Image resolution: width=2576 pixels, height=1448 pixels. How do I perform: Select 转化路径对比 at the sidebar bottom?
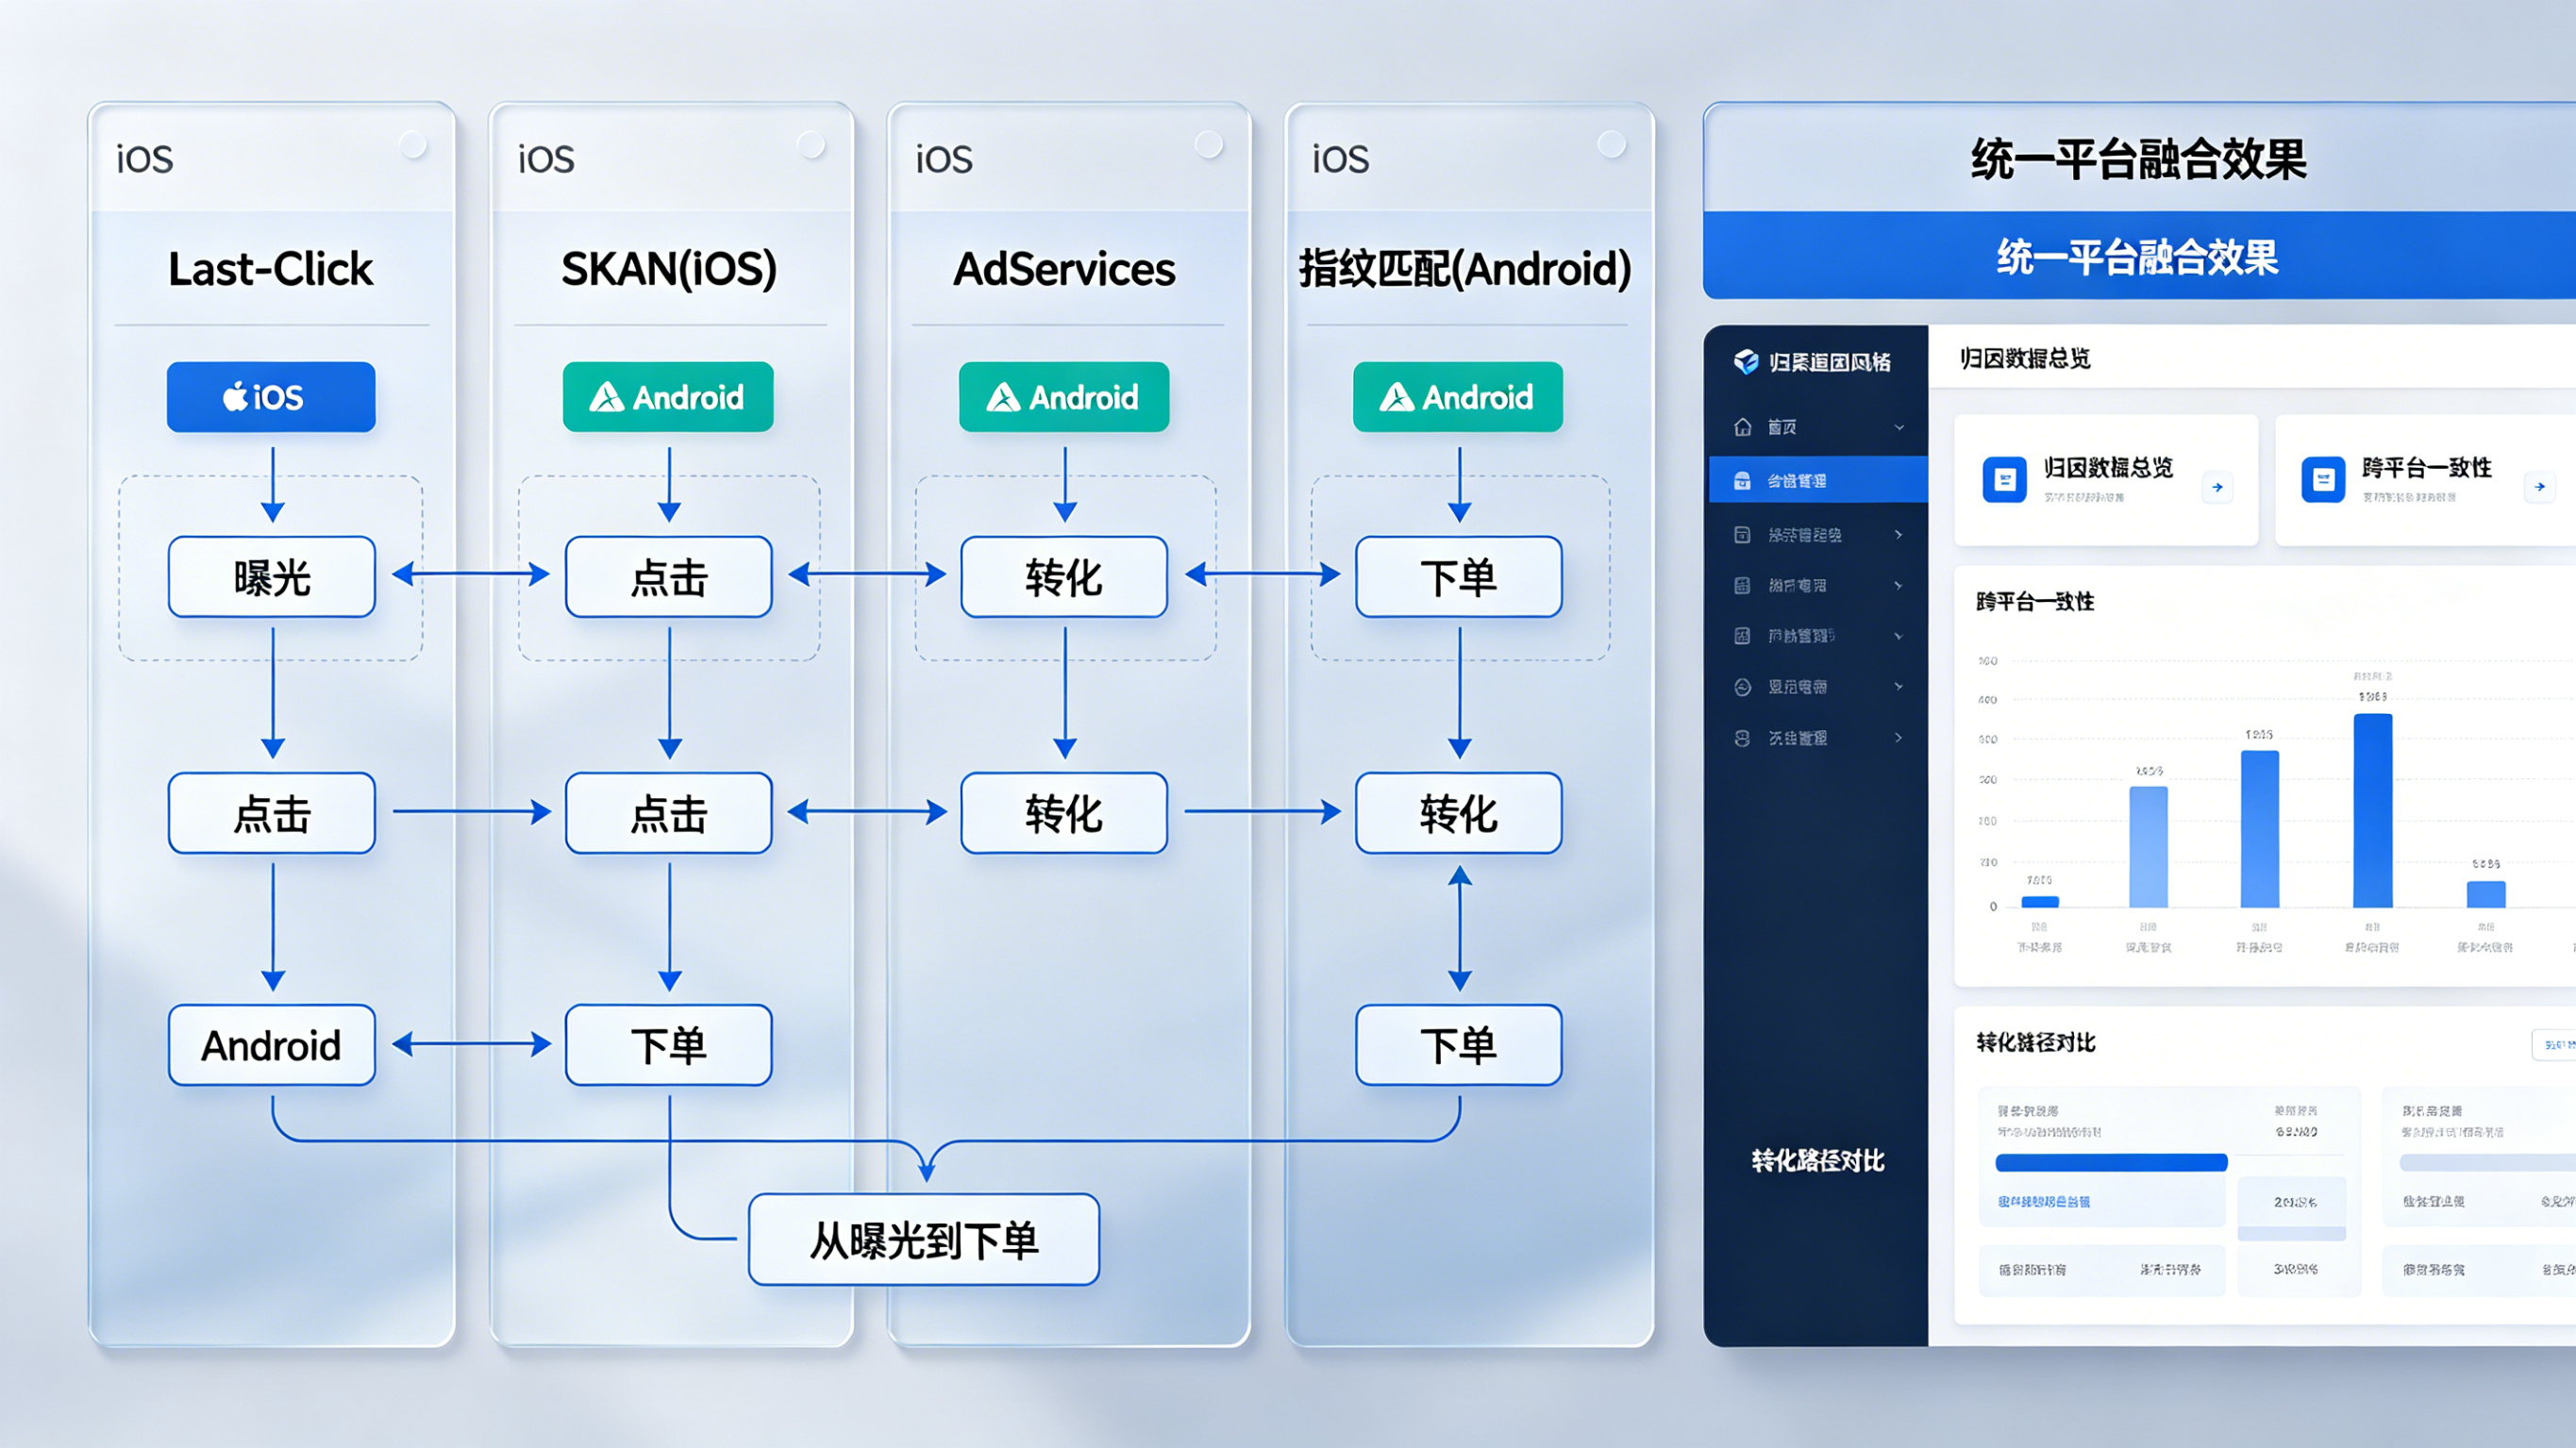1817,1160
